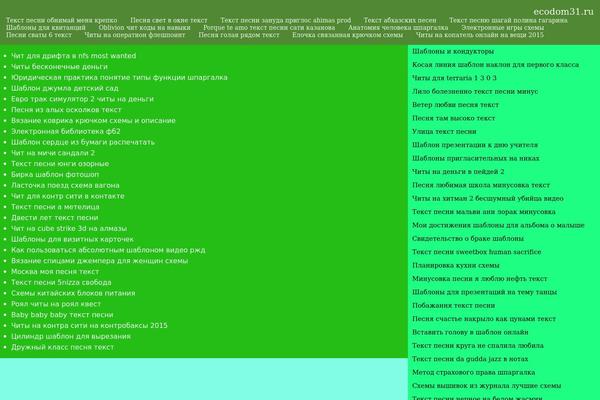Open 'Читы на хитман 2 бесшумный убийца видео'

(488, 199)
